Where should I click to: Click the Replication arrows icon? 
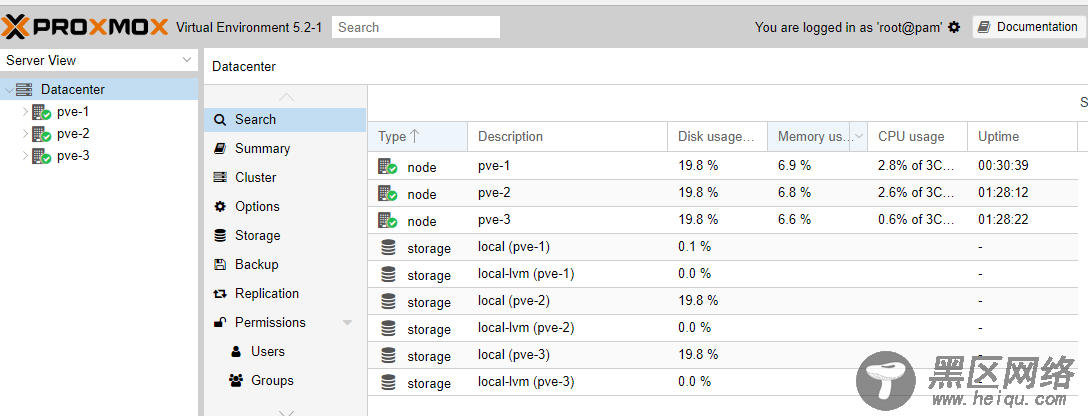click(220, 294)
